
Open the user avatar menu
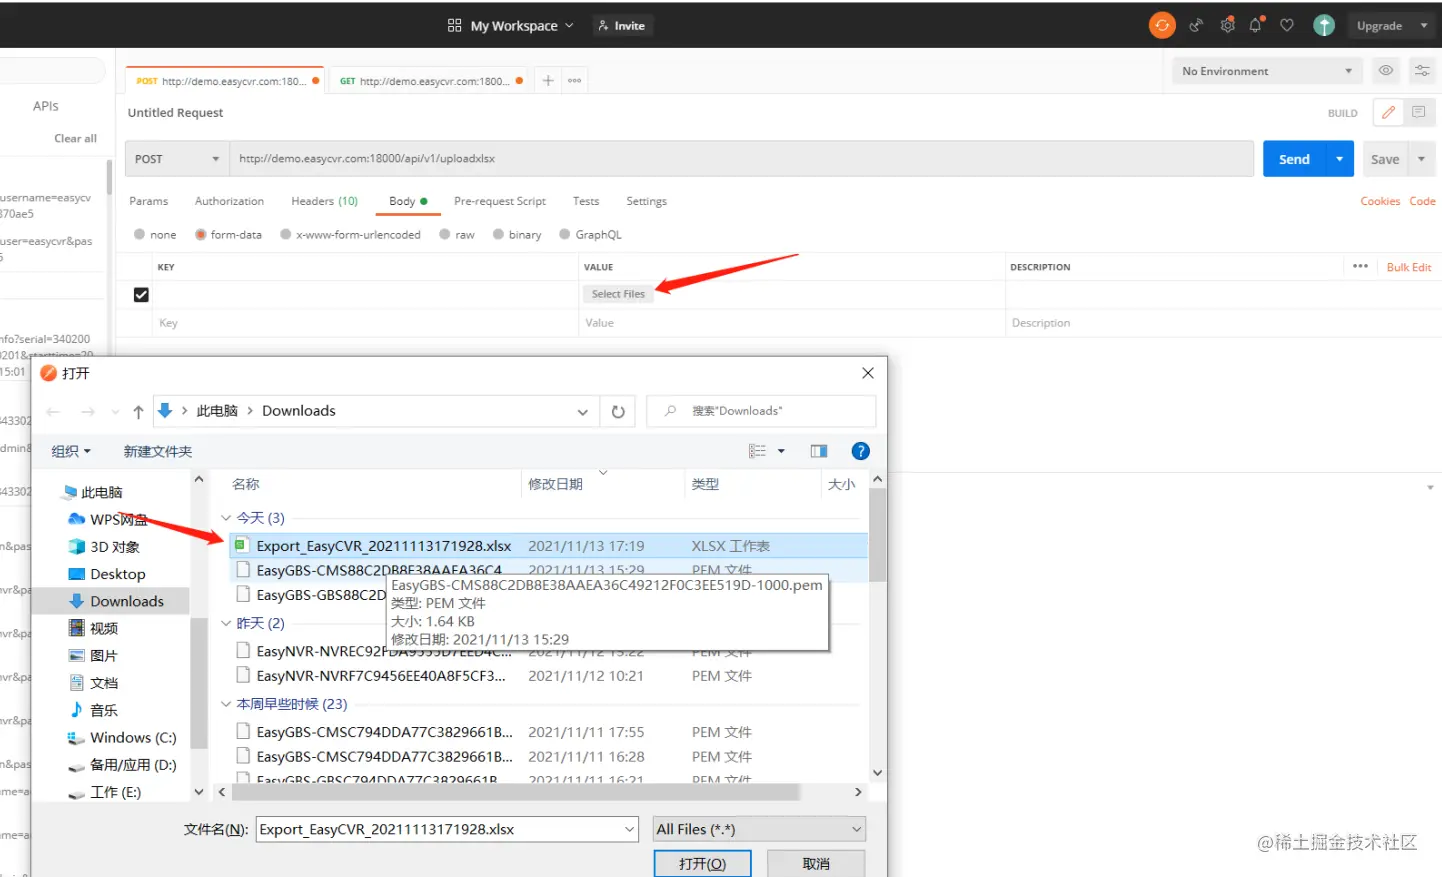[1324, 26]
